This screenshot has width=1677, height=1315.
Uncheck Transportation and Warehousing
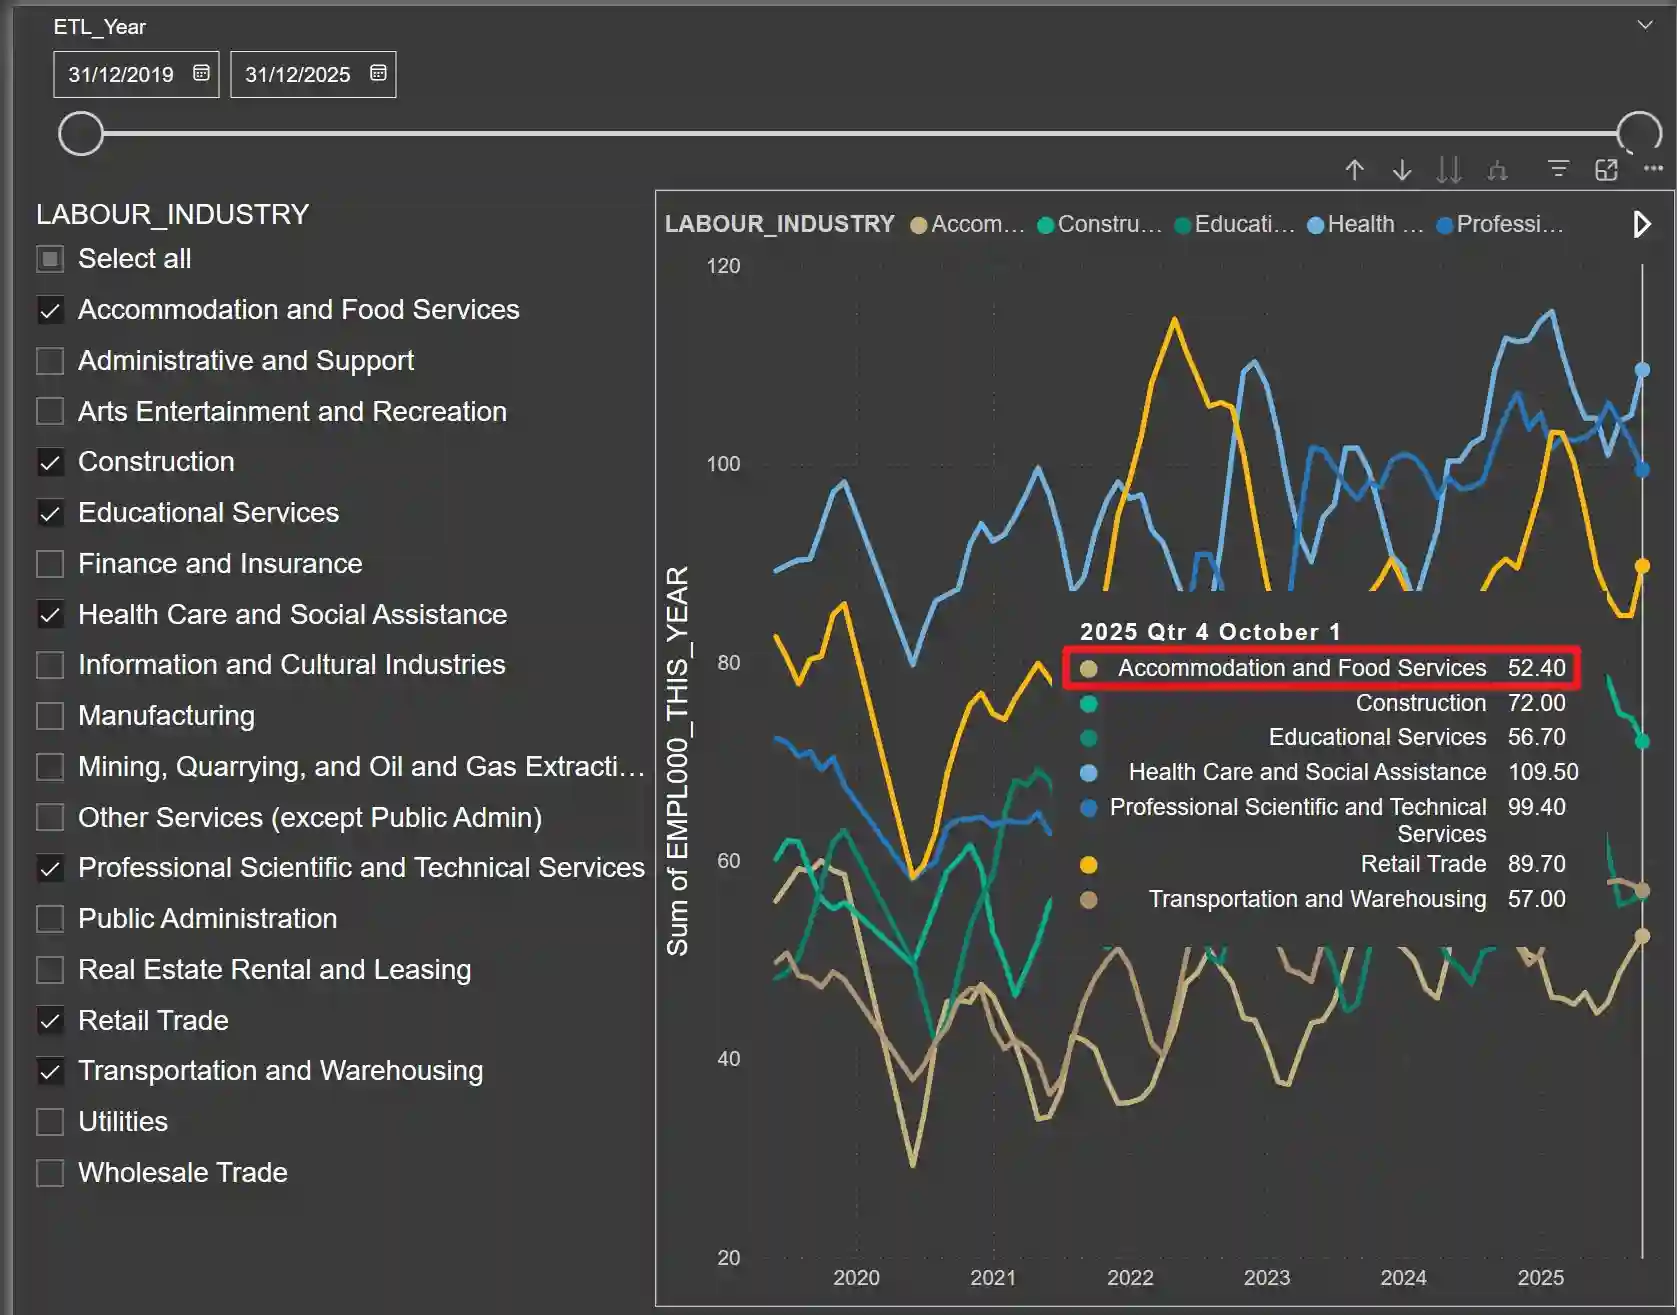point(49,1070)
